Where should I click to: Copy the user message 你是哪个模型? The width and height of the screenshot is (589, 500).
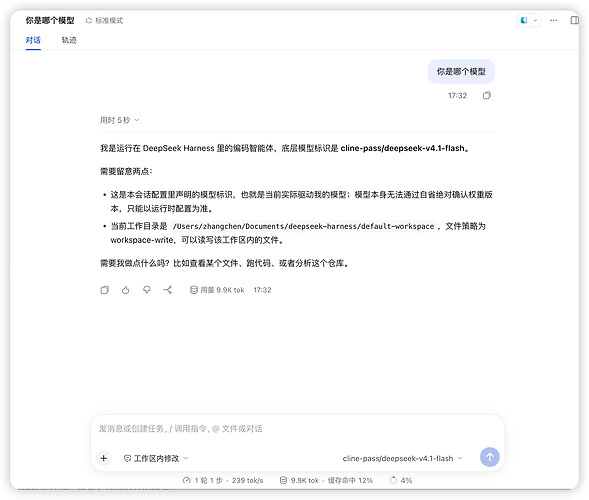point(487,95)
